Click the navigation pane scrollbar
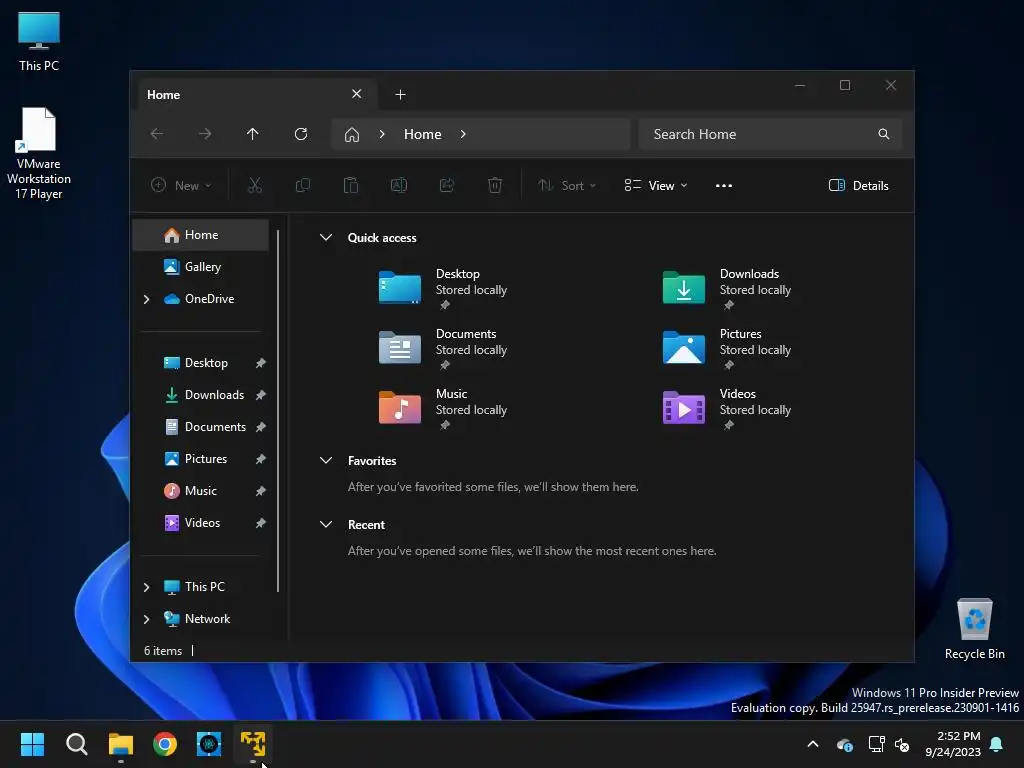1024x768 pixels. (278, 411)
